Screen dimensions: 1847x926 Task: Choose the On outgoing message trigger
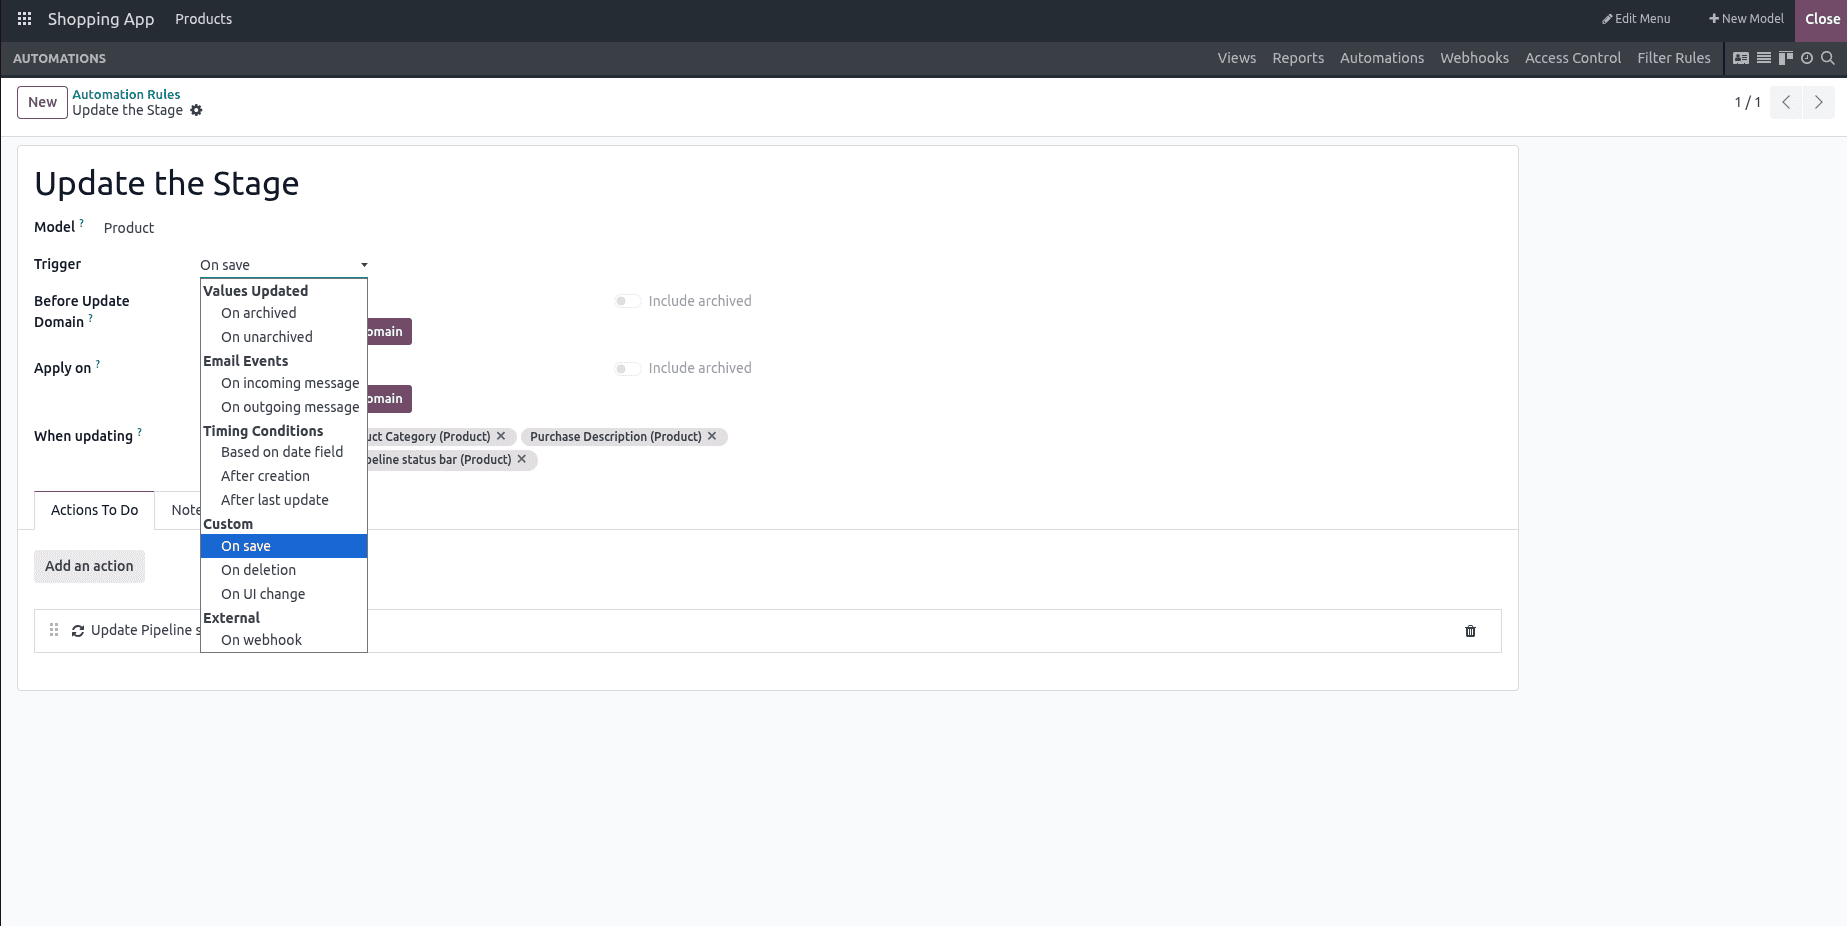pyautogui.click(x=284, y=407)
